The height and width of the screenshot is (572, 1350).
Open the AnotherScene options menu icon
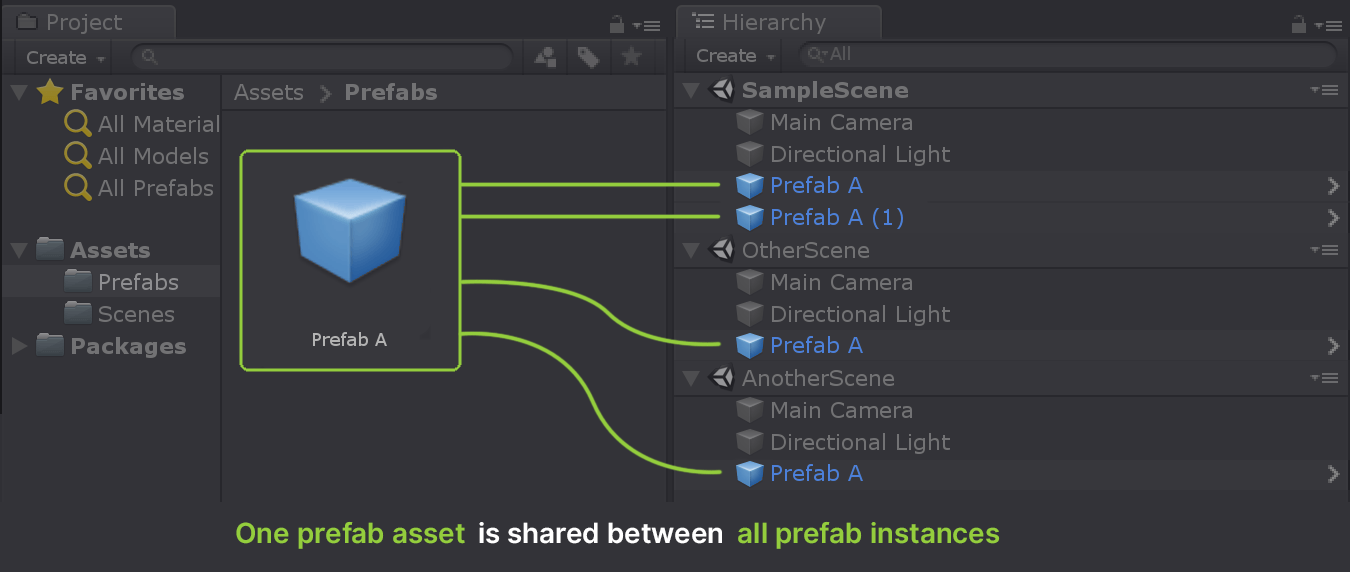coord(1324,378)
